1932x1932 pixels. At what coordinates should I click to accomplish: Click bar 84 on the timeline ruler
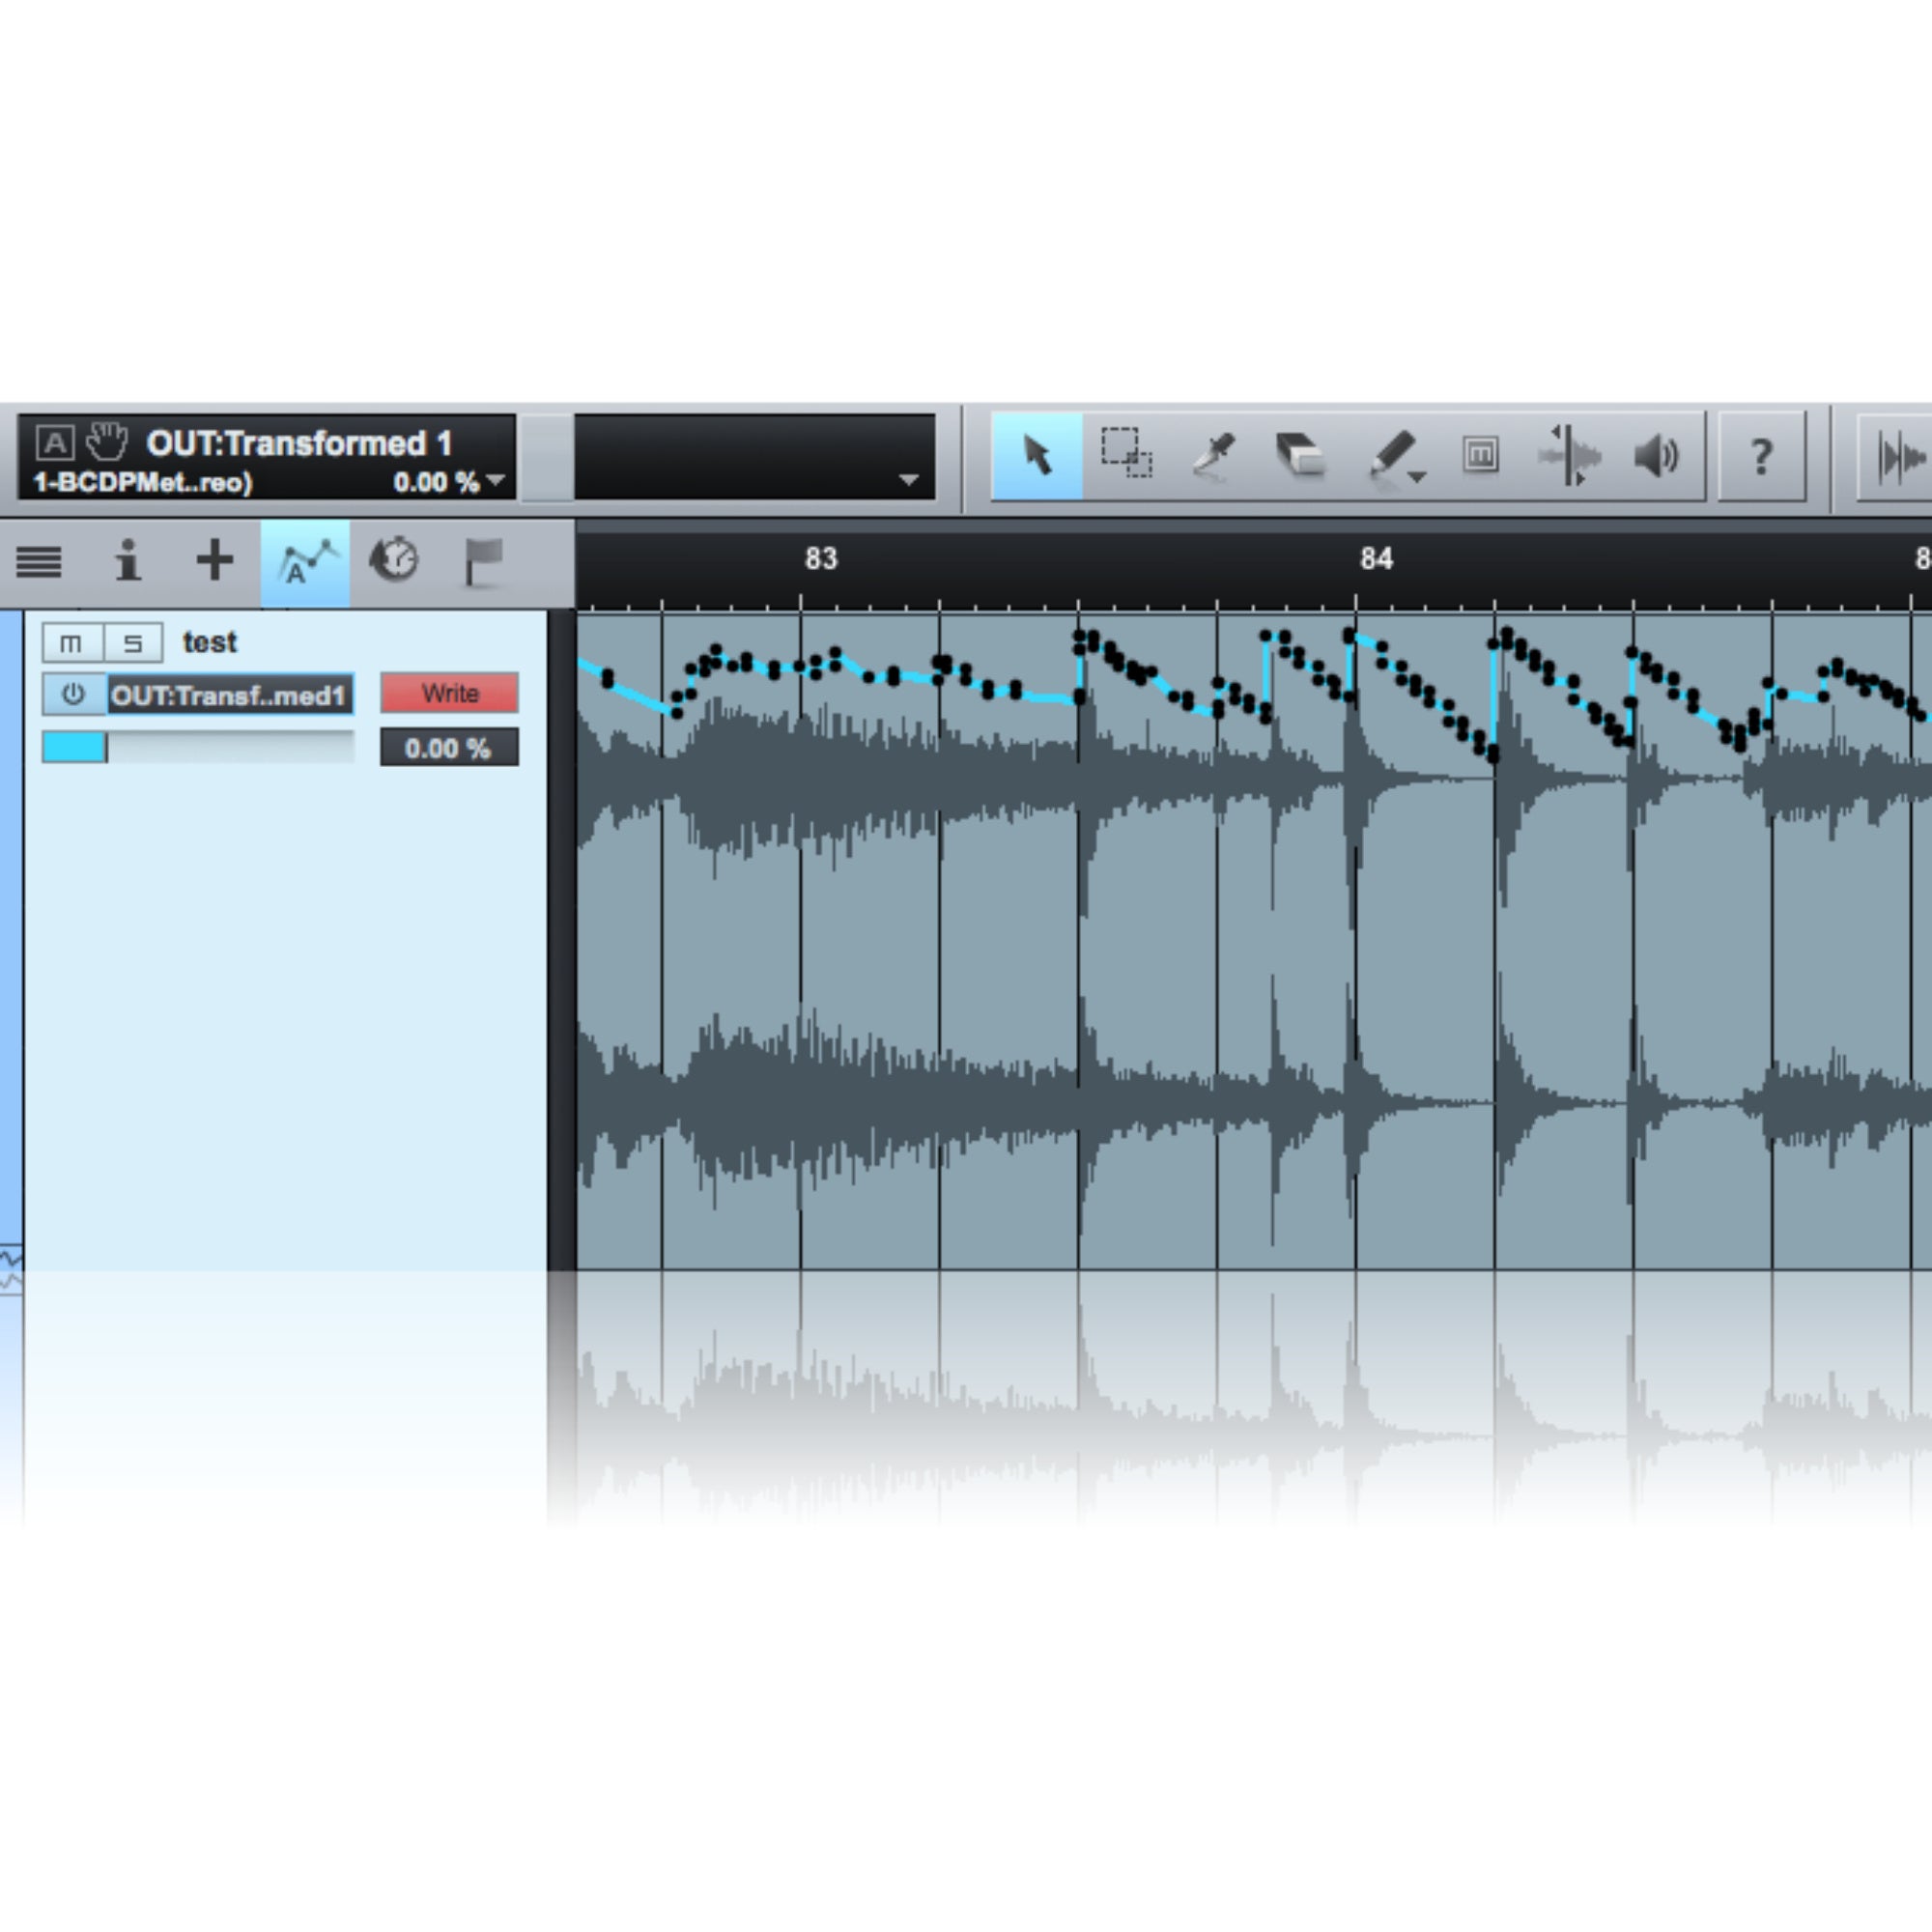(x=1376, y=559)
